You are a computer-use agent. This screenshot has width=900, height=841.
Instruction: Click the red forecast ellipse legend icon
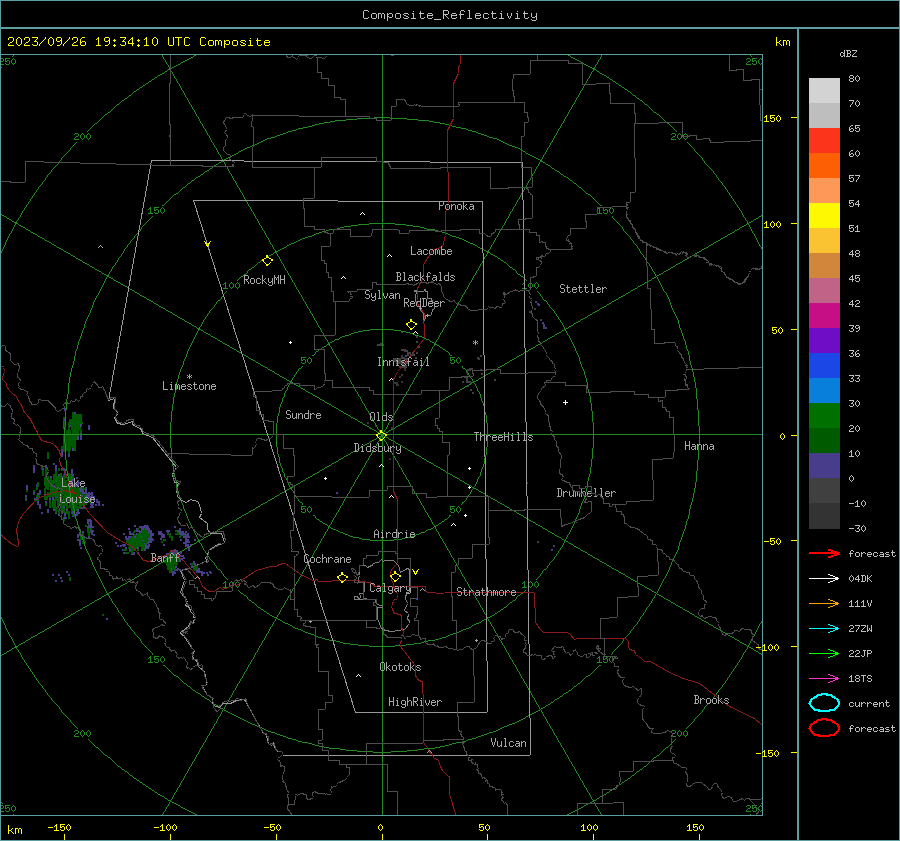pyautogui.click(x=824, y=728)
